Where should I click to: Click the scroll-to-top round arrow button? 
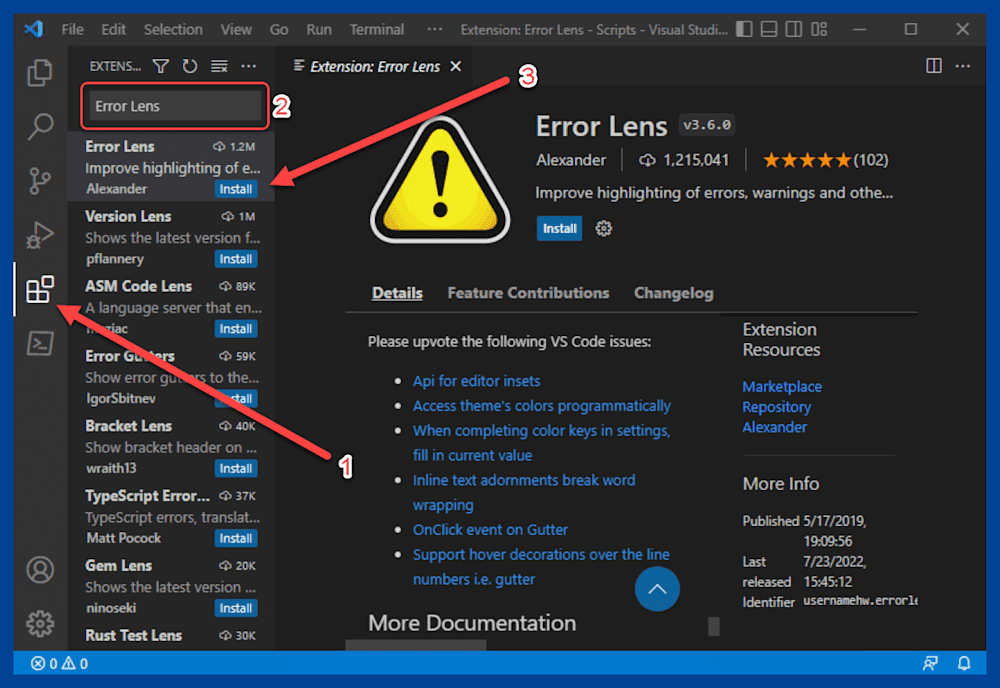(657, 589)
